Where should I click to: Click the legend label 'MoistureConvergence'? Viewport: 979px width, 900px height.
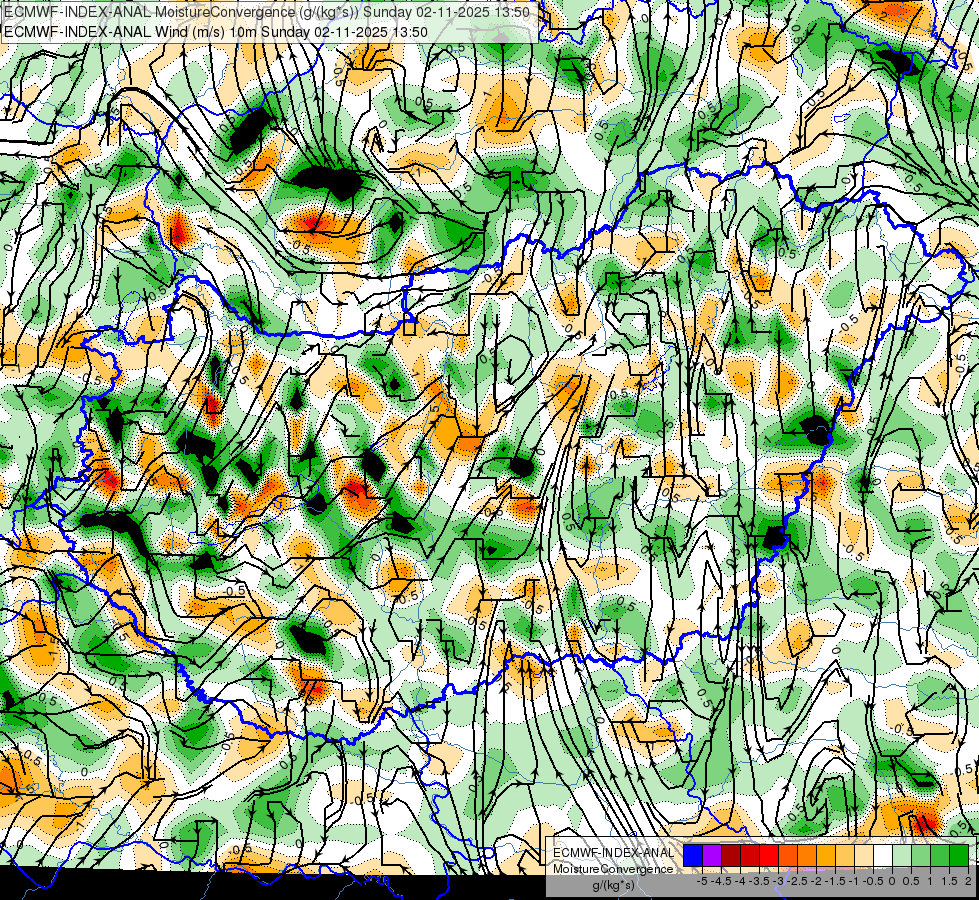tap(613, 869)
